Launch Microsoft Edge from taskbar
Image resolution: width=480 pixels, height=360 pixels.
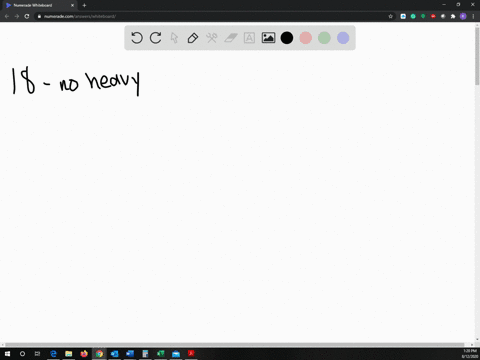click(x=53, y=354)
